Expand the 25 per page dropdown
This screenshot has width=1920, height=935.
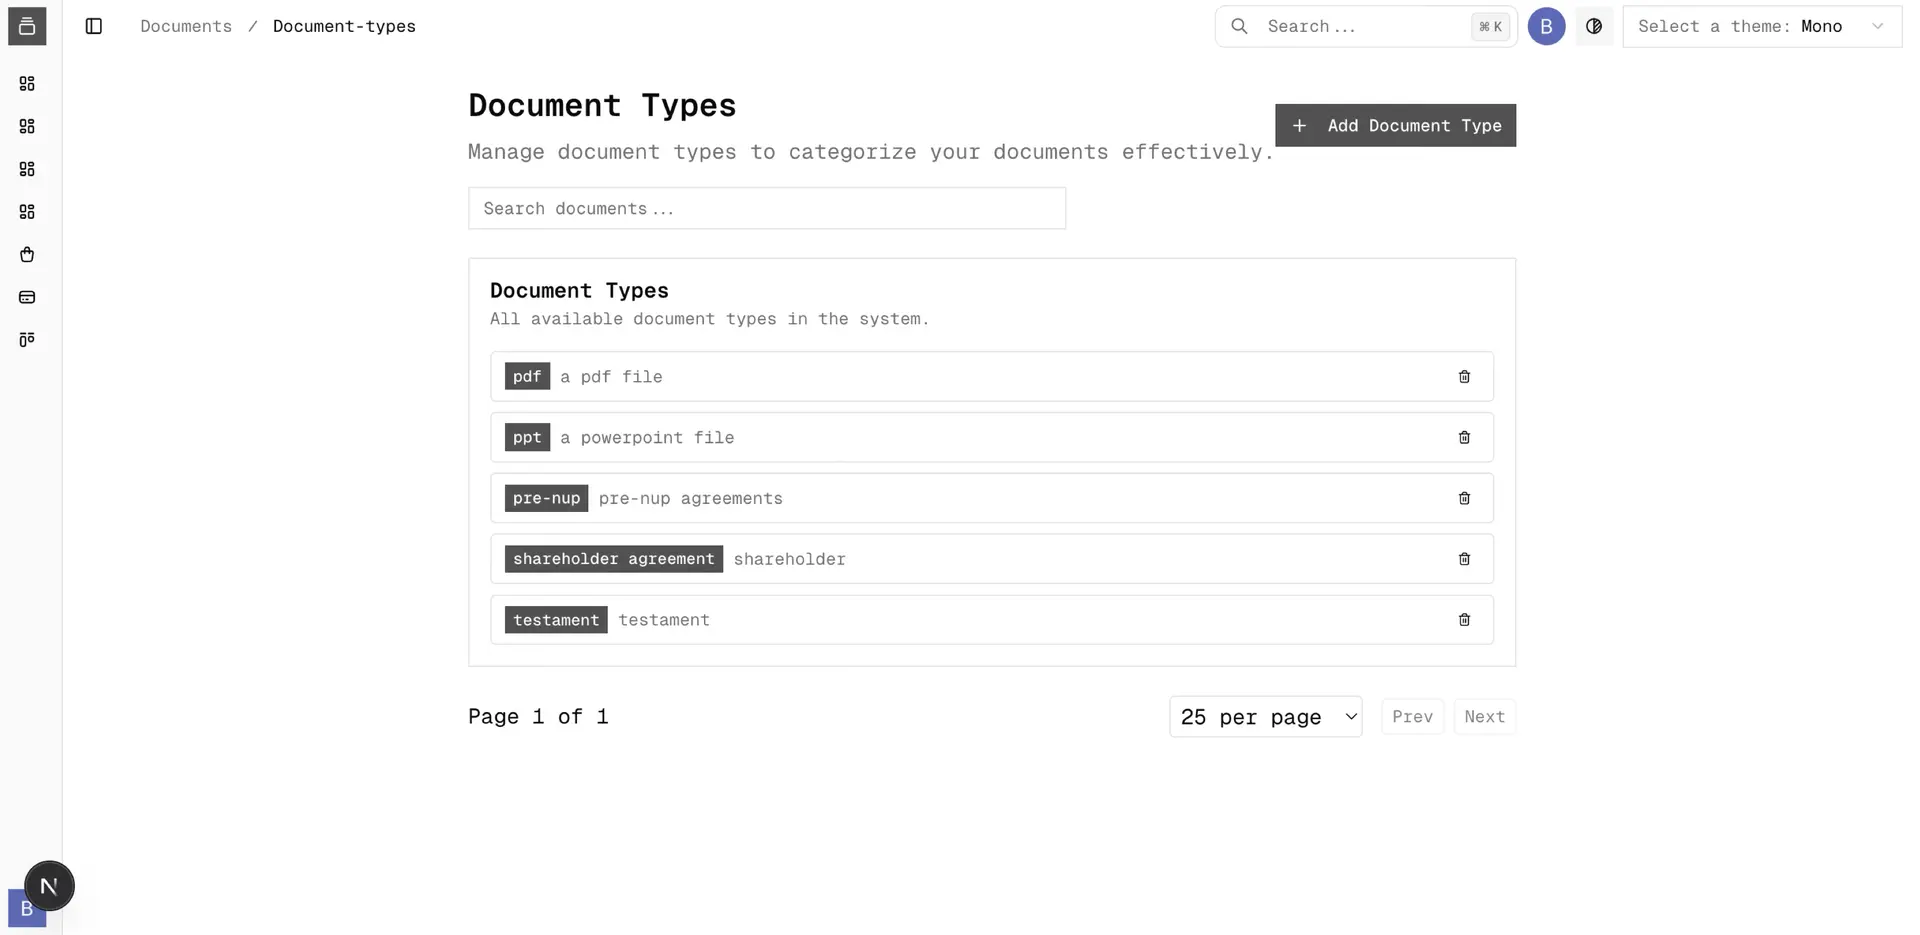tap(1265, 717)
